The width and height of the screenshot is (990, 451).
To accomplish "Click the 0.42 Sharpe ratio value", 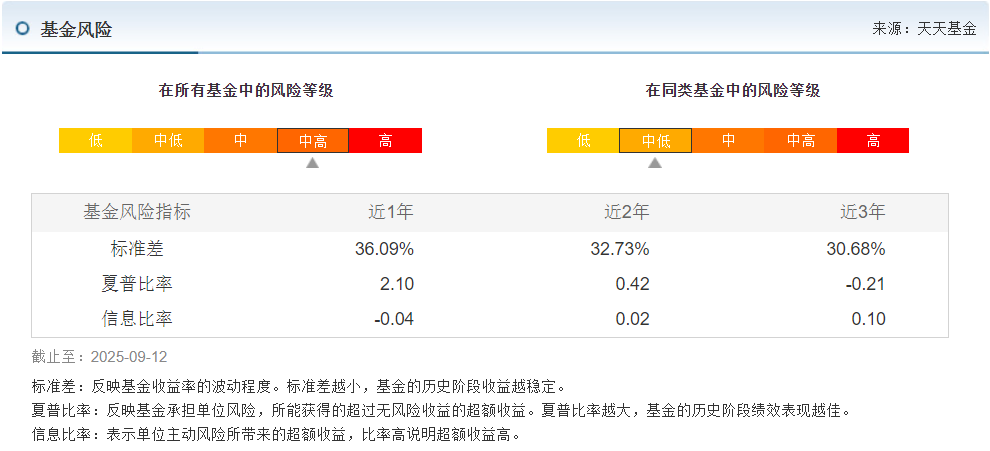I will coord(633,284).
